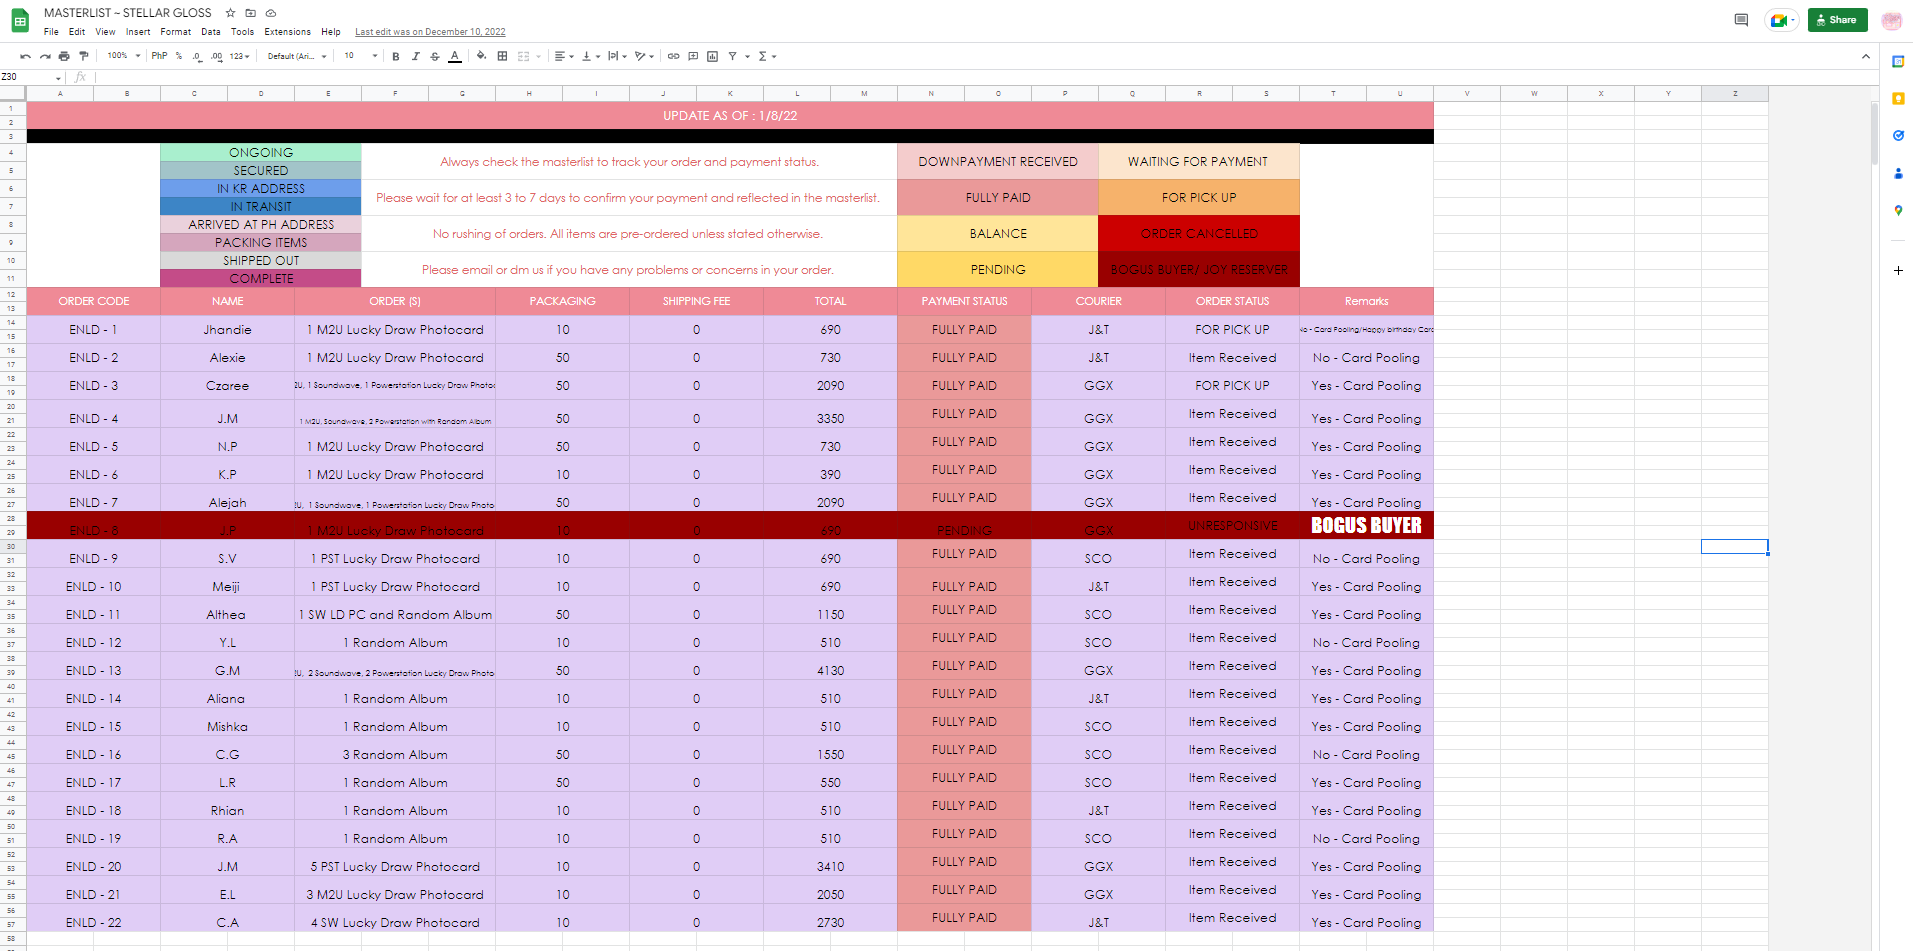The height and width of the screenshot is (951, 1913).
Task: Format as percent
Action: (x=179, y=56)
